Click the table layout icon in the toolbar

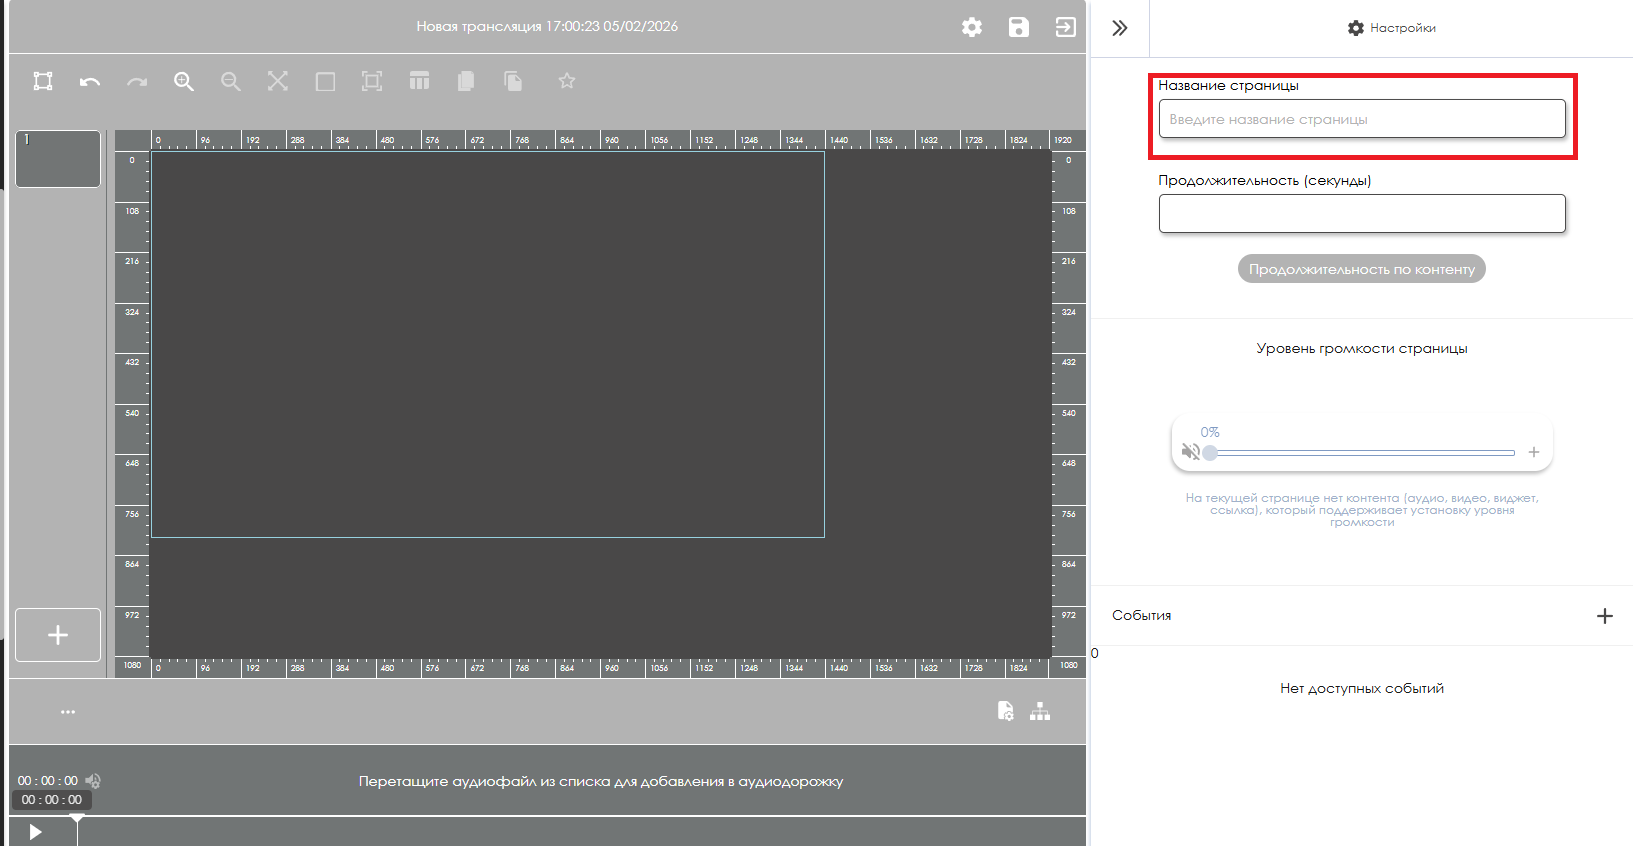(x=419, y=81)
